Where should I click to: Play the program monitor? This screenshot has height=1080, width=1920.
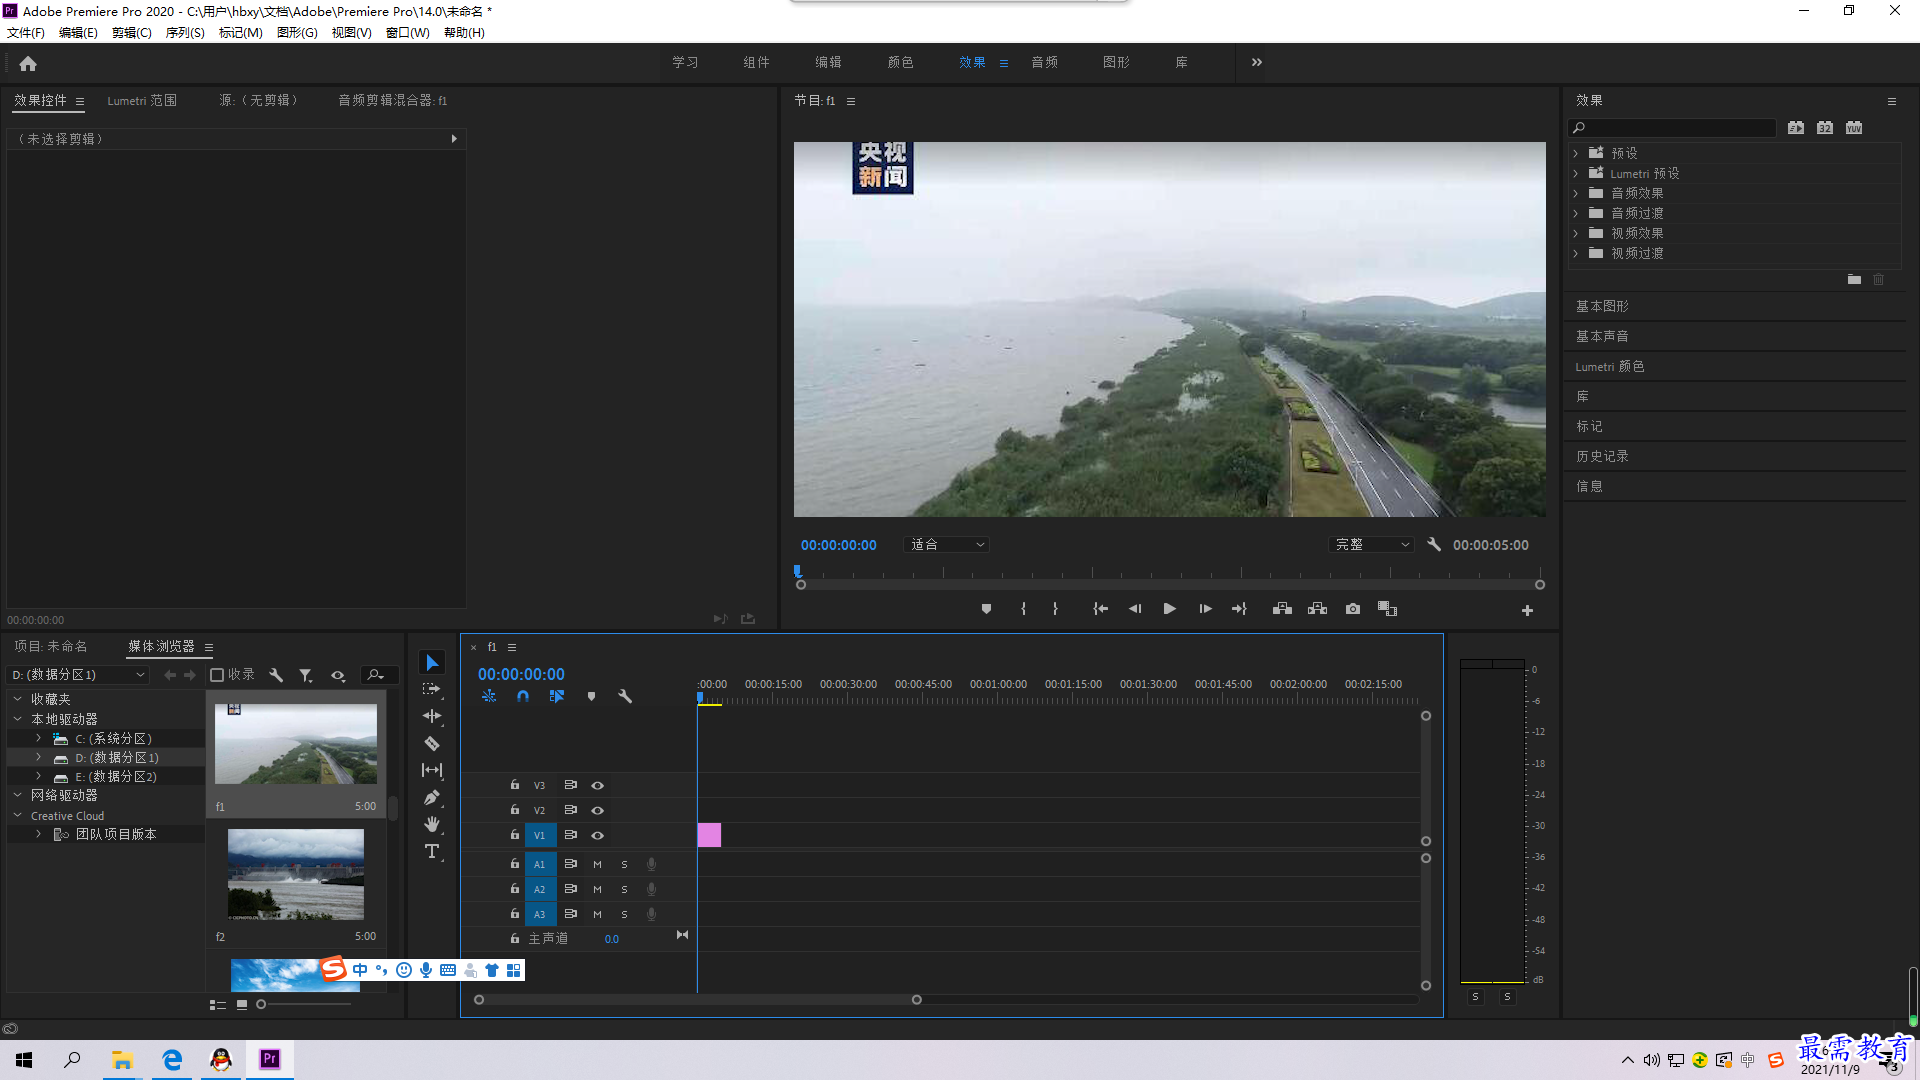coord(1169,609)
